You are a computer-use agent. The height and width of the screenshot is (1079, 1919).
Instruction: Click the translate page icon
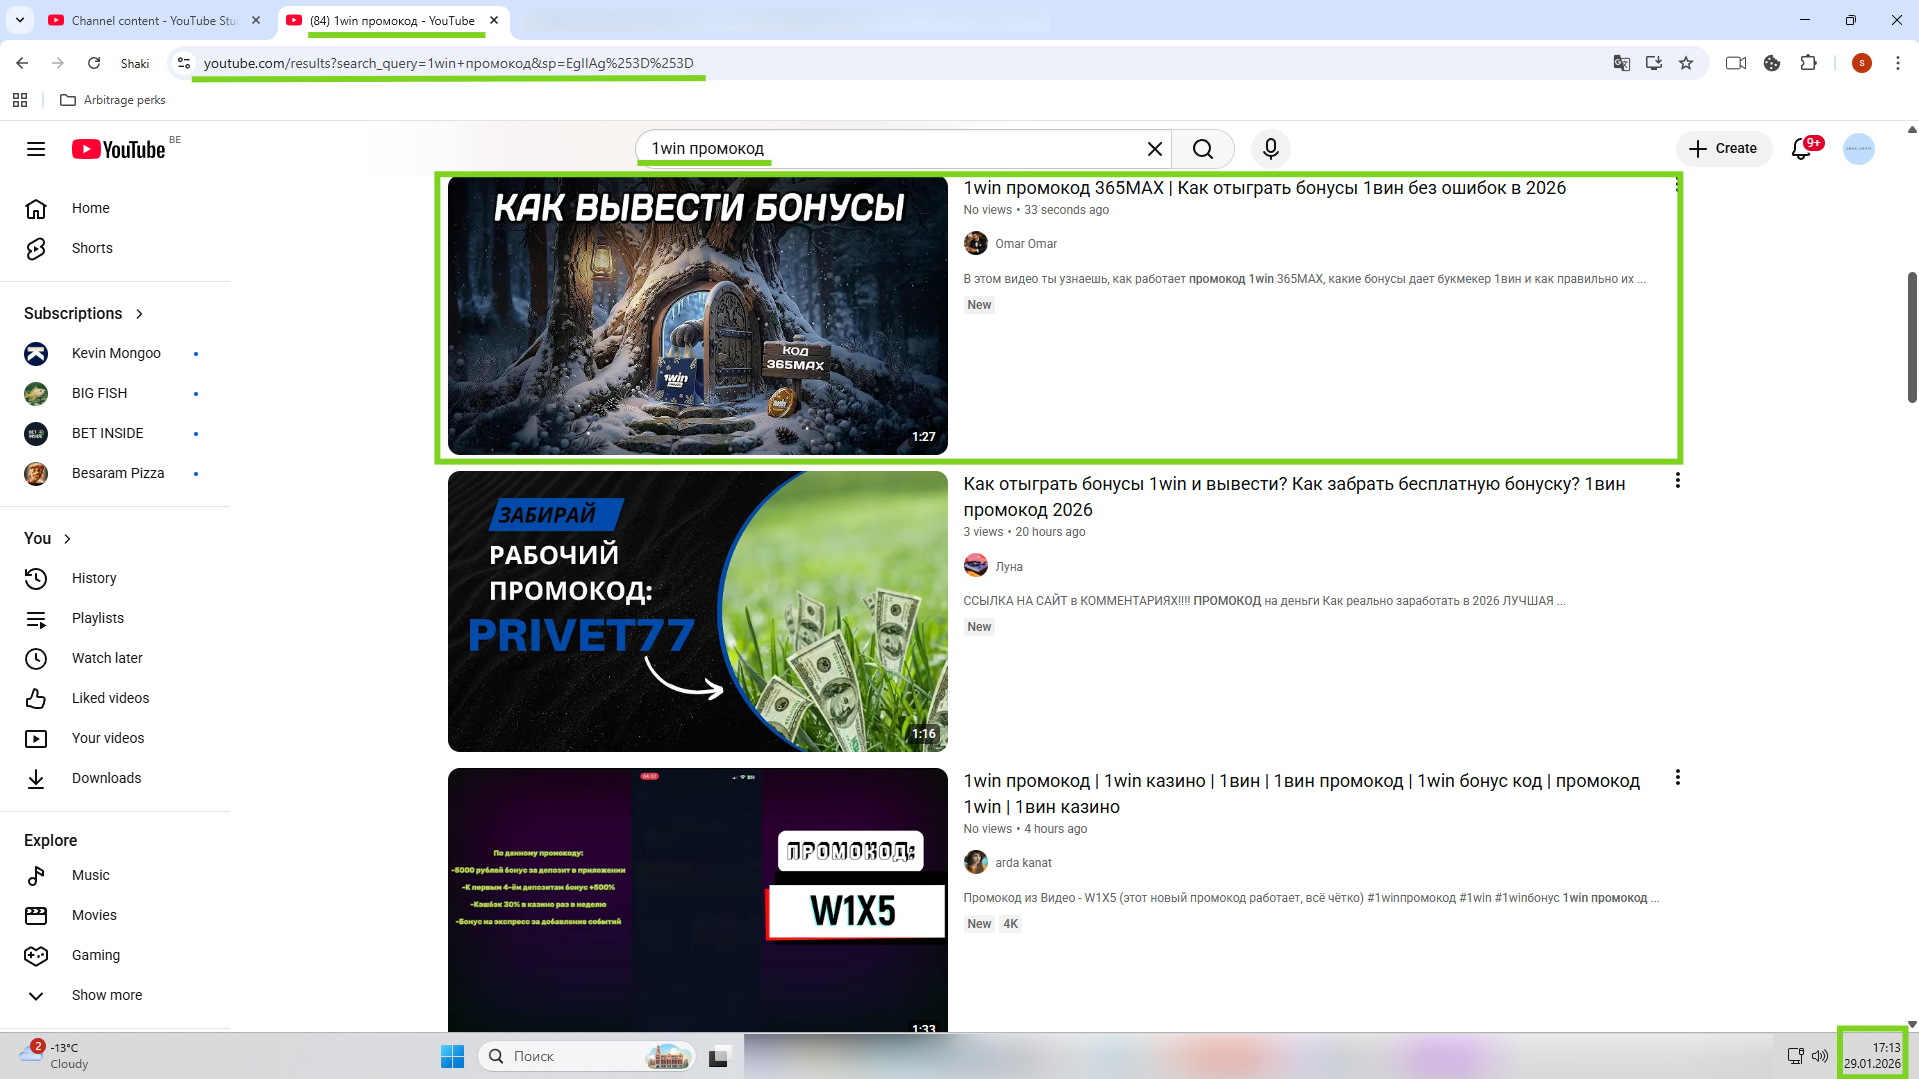tap(1622, 63)
